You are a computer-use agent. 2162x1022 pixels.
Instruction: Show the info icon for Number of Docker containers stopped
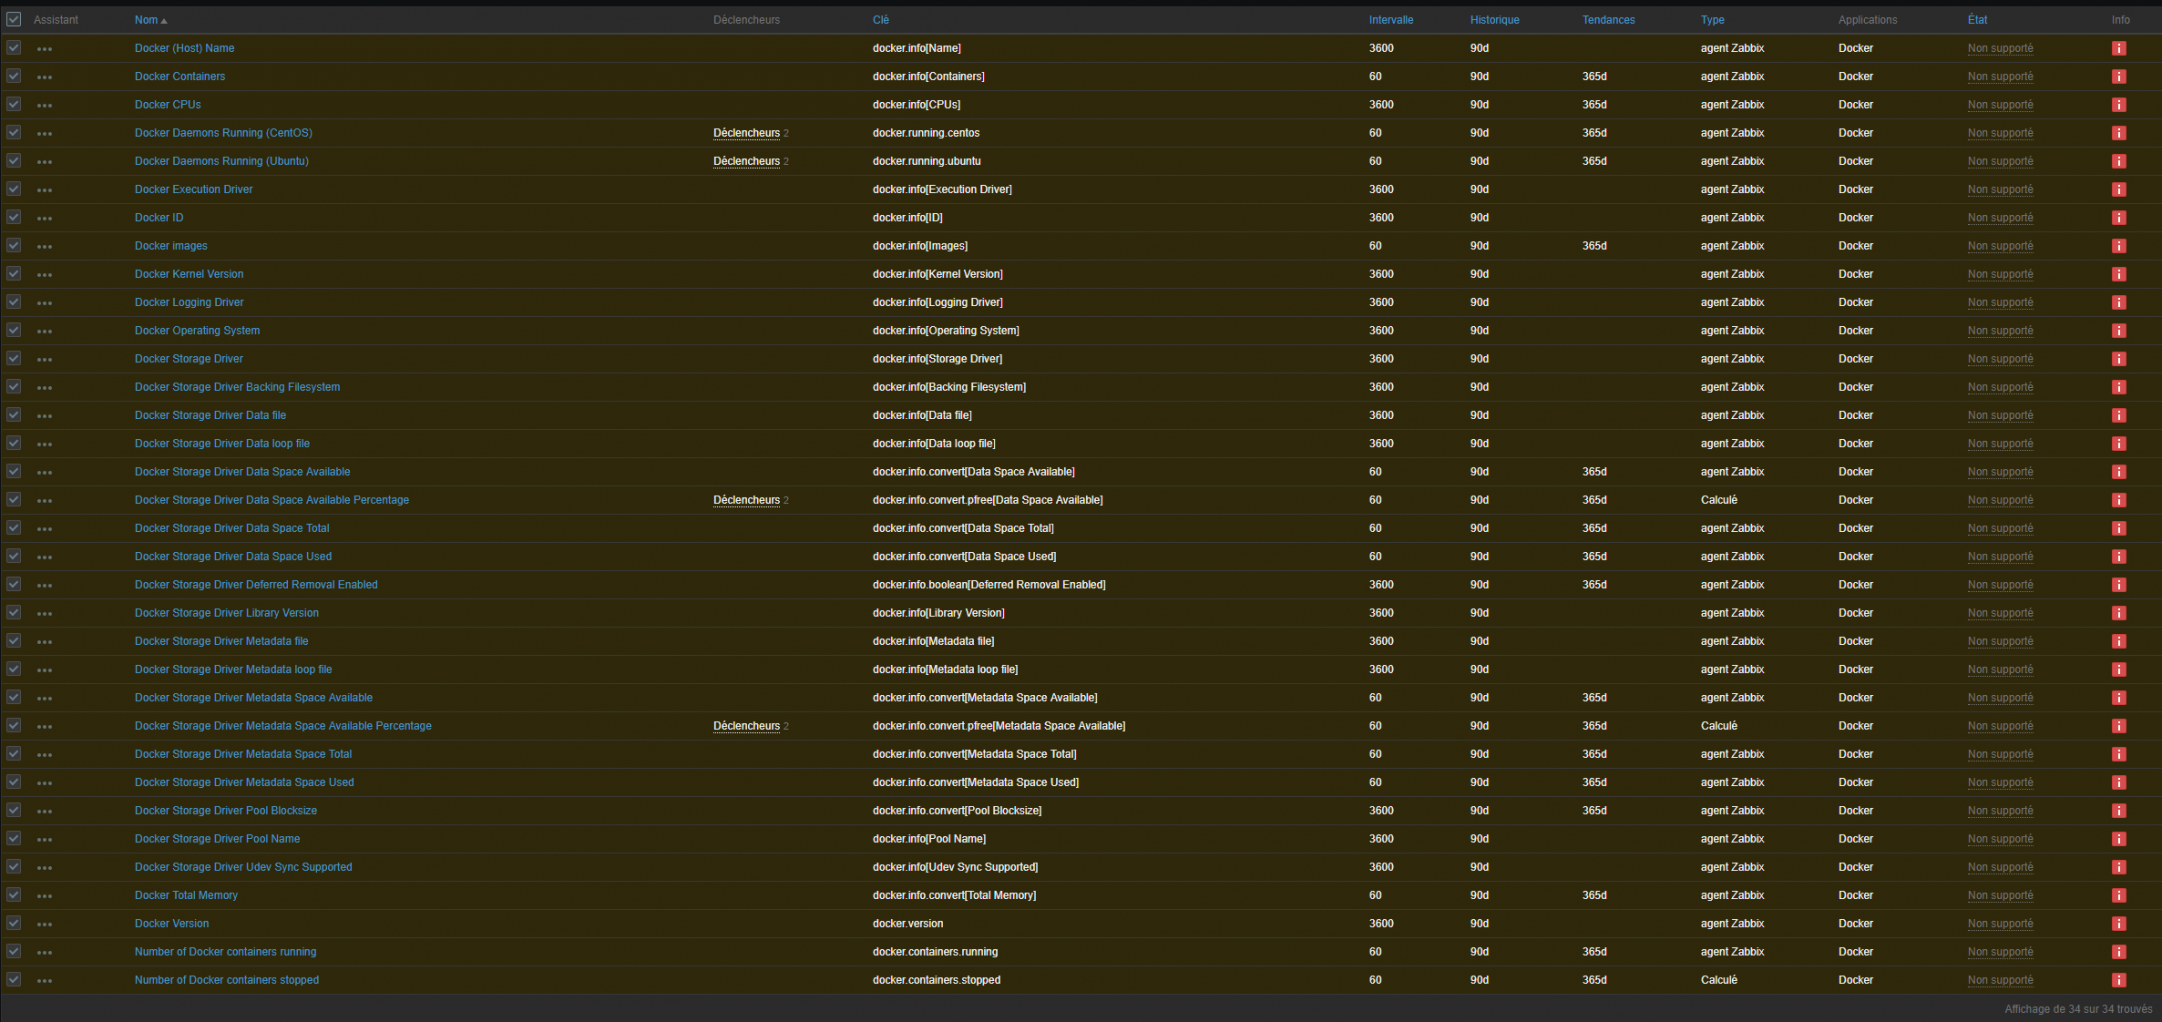[2118, 980]
